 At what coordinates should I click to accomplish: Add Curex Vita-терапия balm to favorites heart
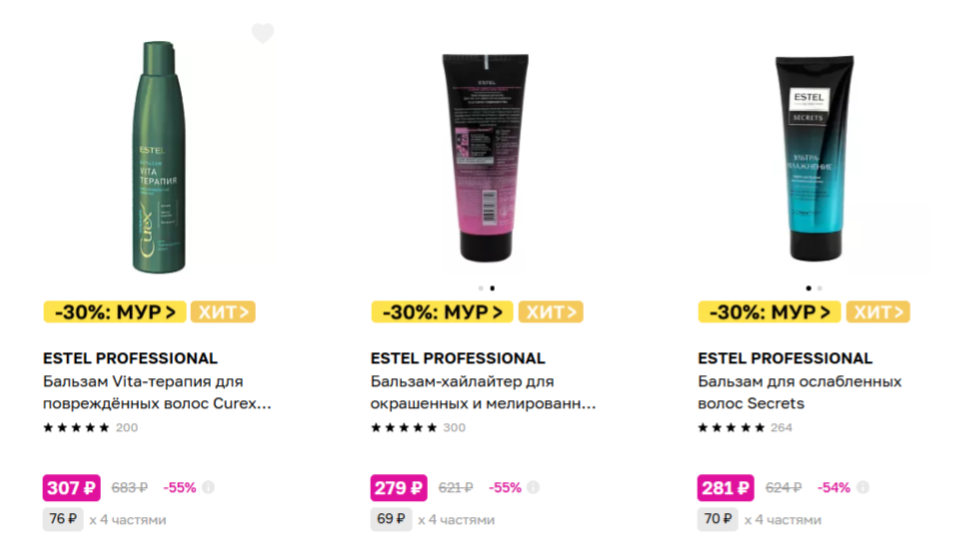[x=263, y=33]
